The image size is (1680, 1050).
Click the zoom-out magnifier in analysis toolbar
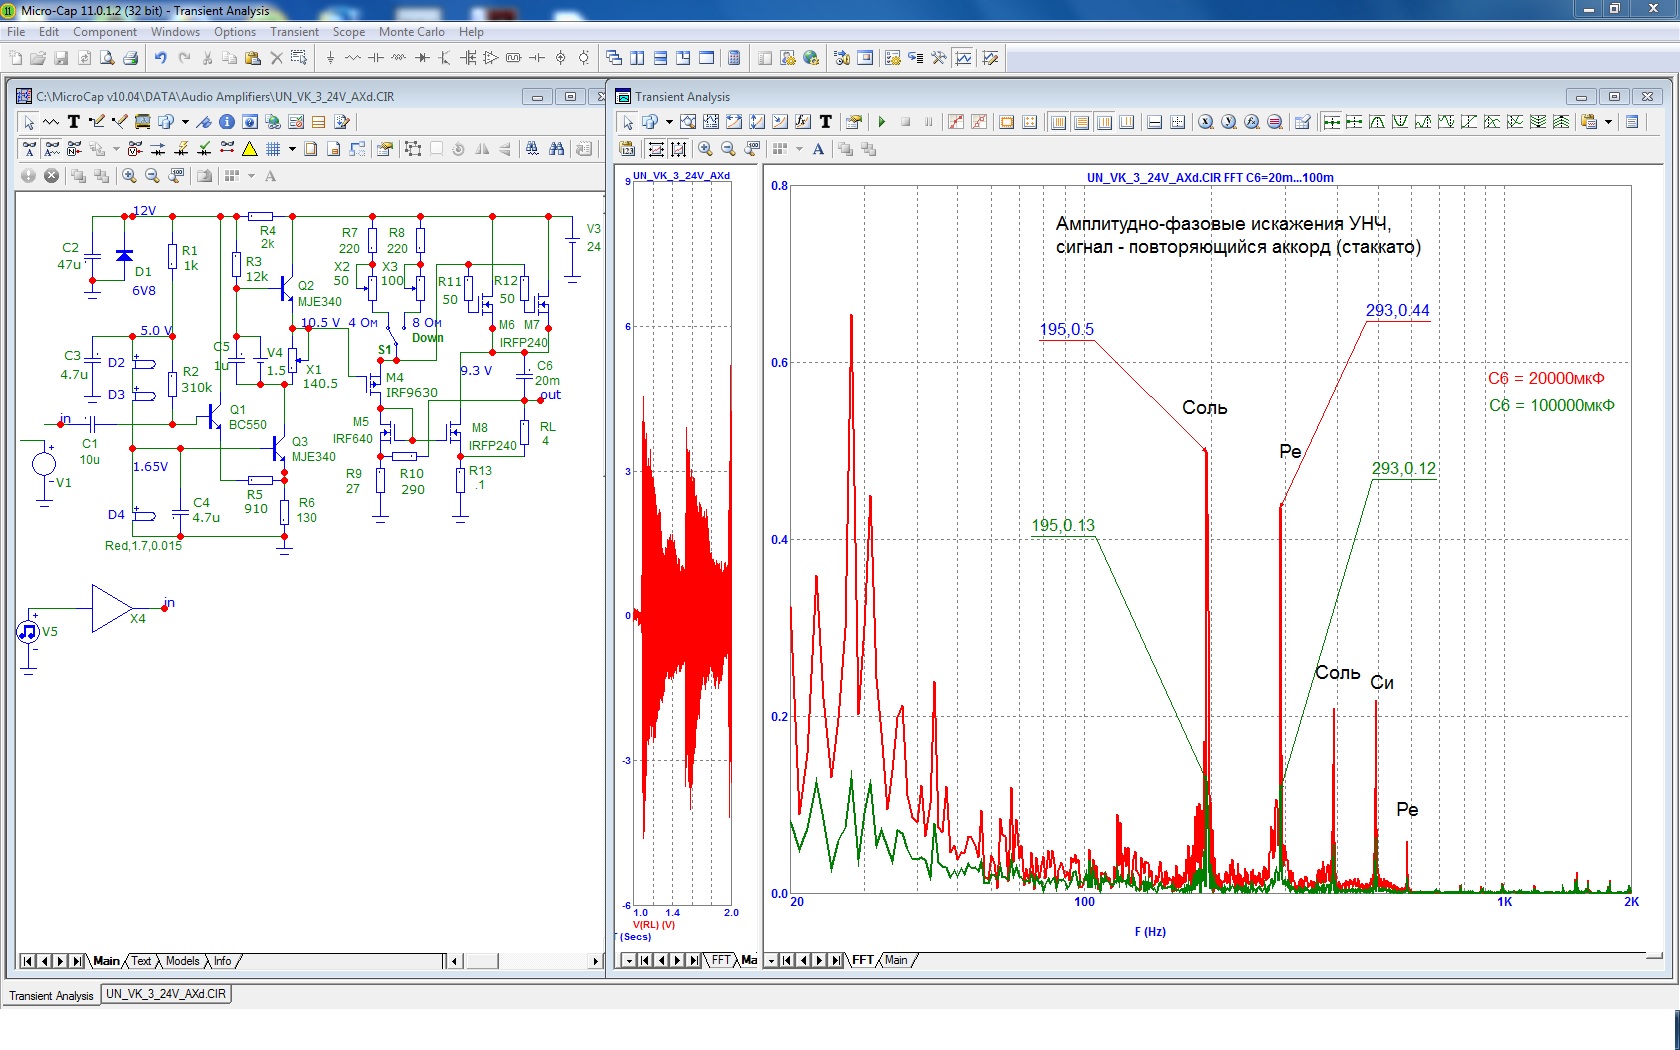(x=728, y=149)
